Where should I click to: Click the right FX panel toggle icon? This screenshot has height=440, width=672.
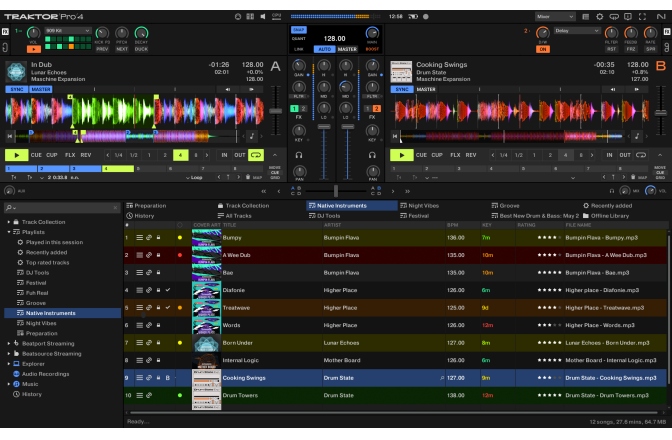(x=667, y=32)
